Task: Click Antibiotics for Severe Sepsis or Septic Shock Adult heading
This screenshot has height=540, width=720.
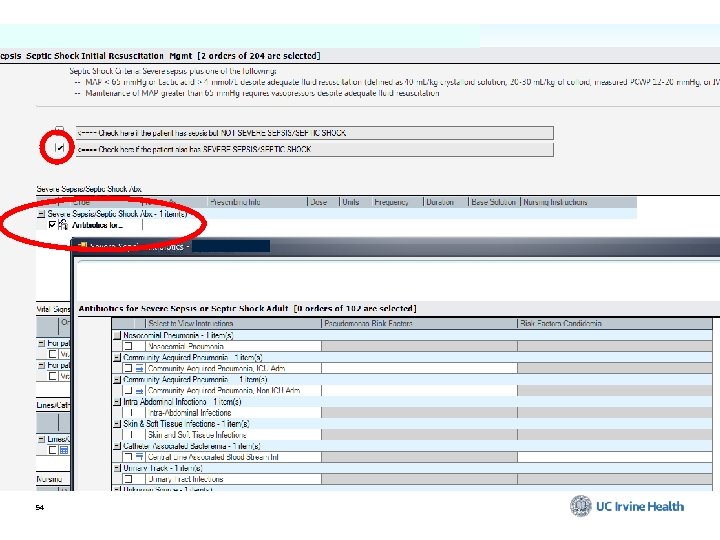Action: point(247,308)
